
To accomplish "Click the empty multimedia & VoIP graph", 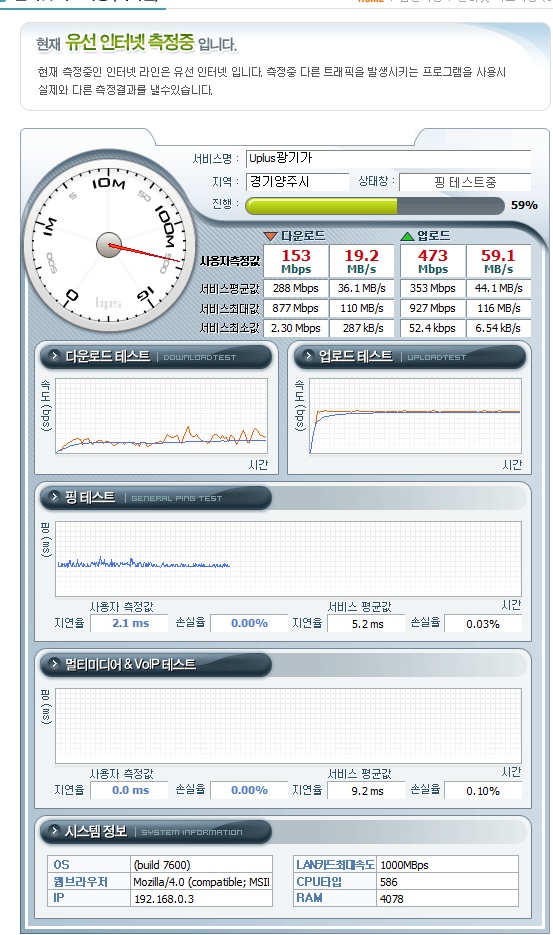I will 288,726.
